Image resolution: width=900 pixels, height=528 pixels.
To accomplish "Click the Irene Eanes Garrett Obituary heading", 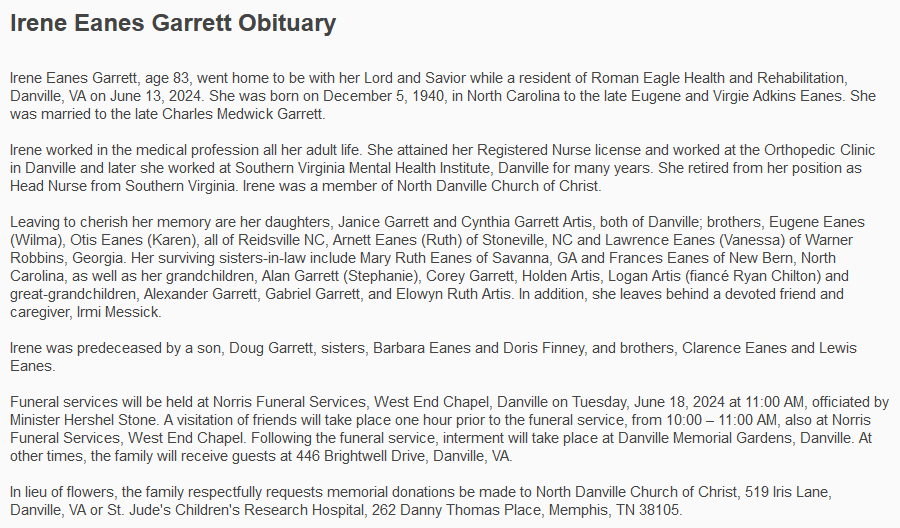I will tap(173, 23).
